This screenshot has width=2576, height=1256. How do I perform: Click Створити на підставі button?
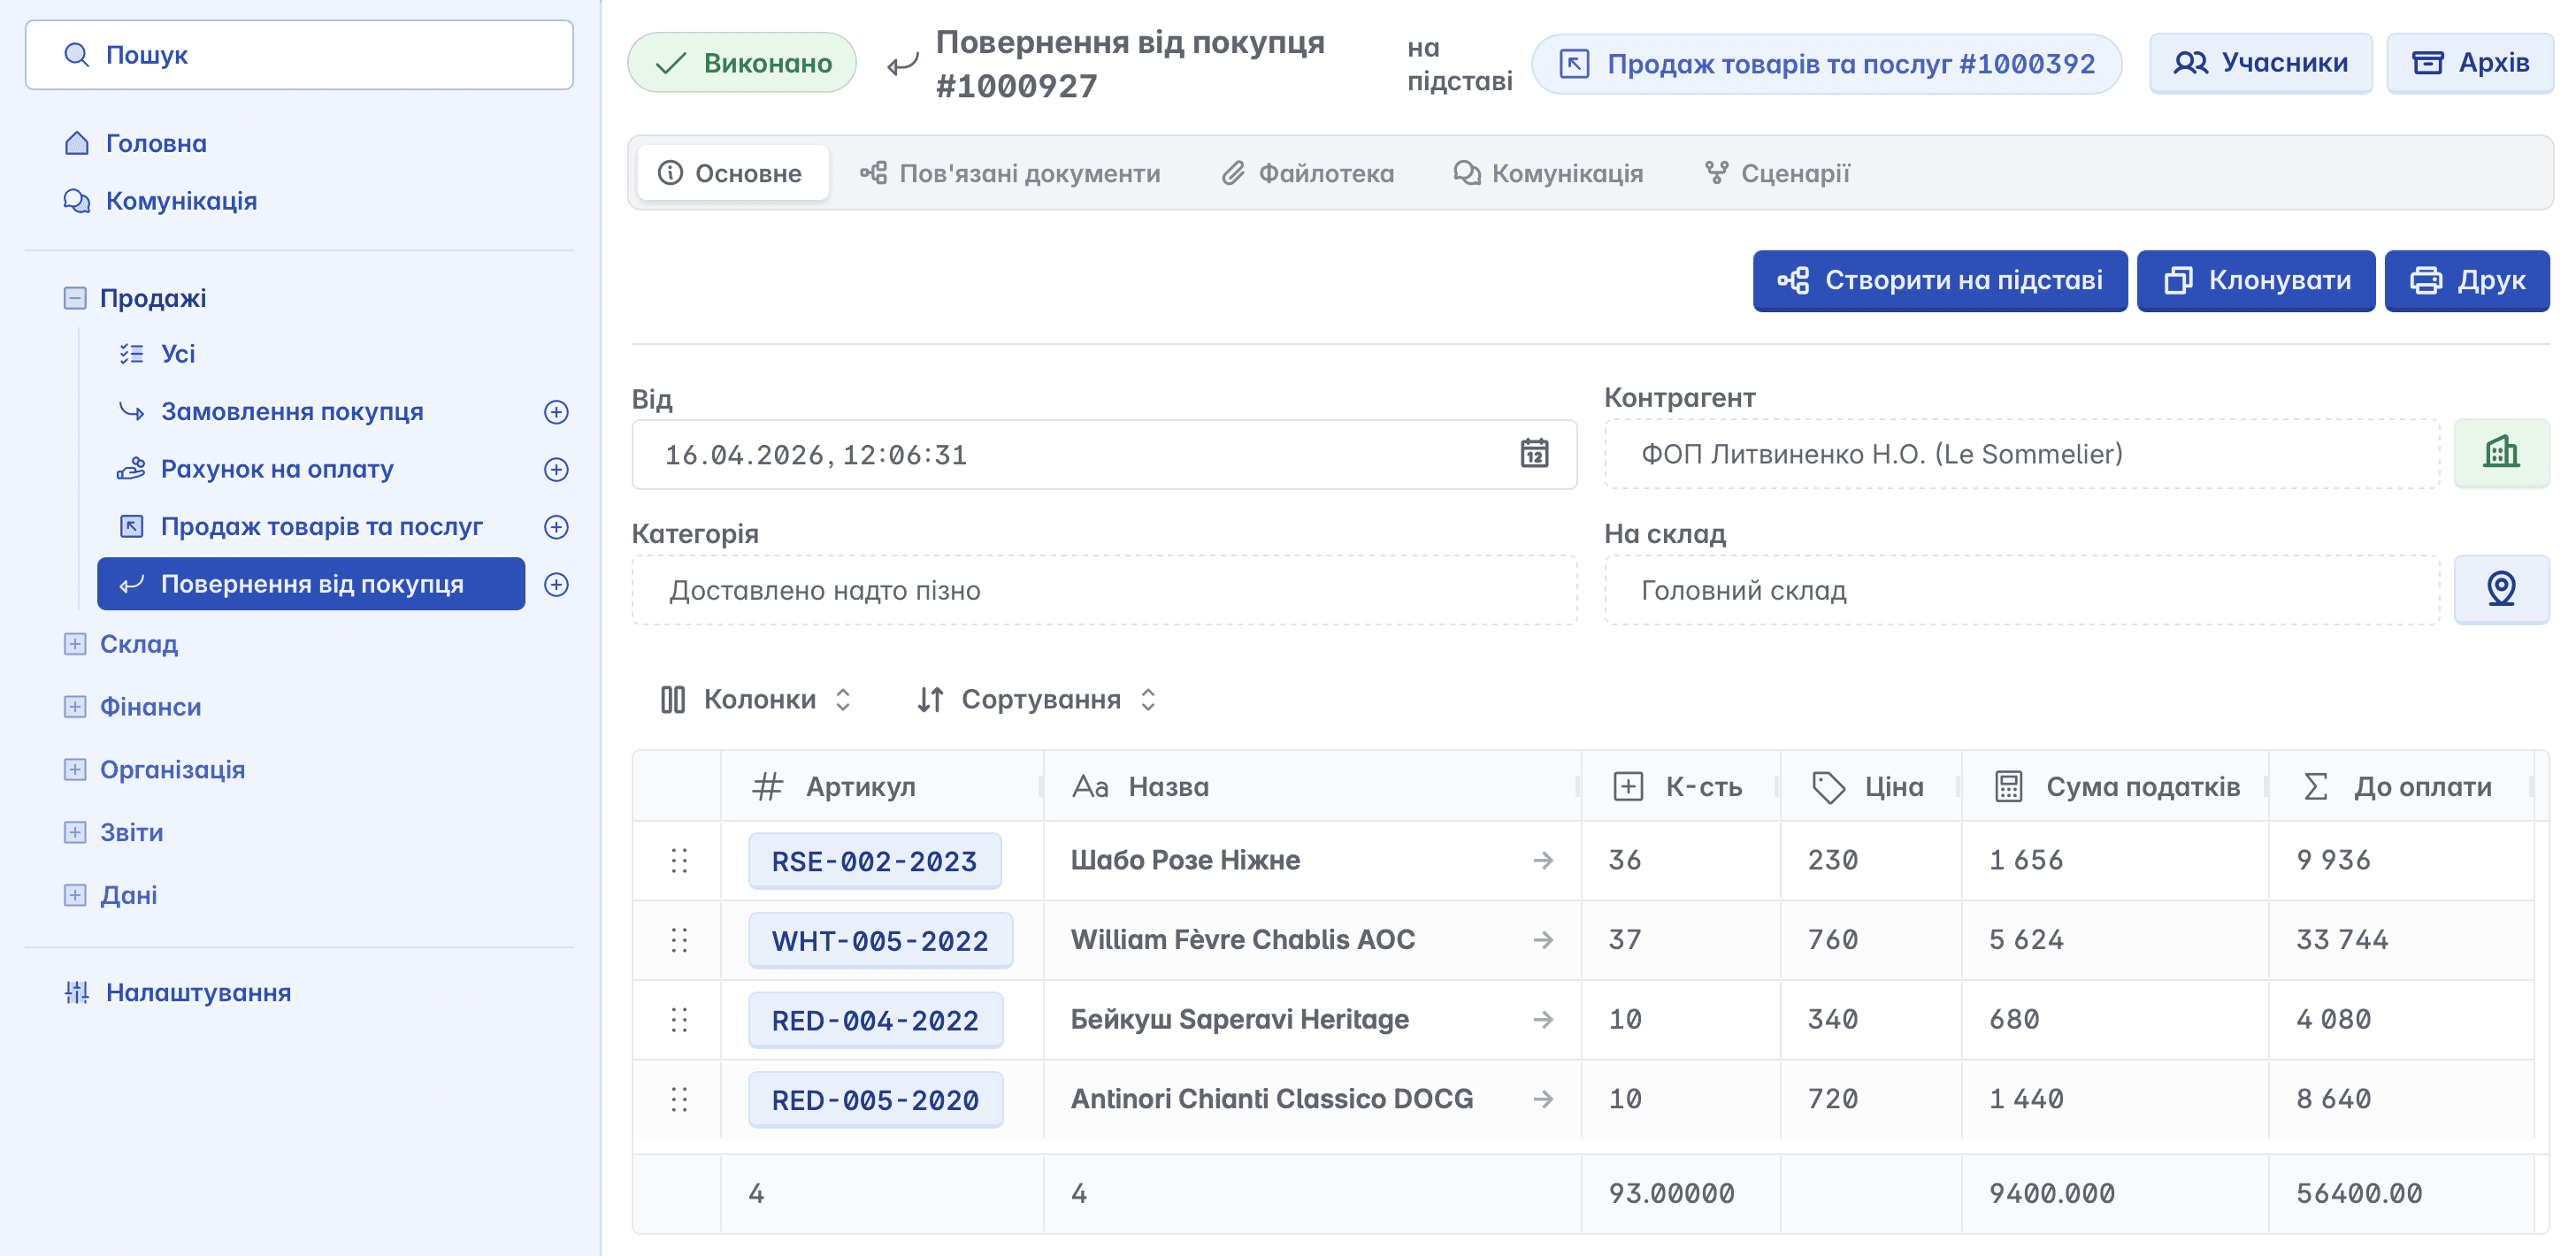coord(1939,281)
